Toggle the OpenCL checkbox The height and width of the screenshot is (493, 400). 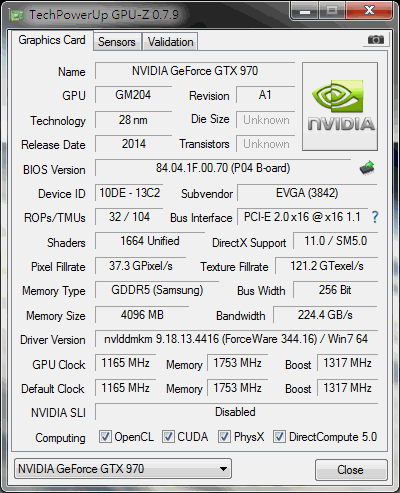pos(105,436)
